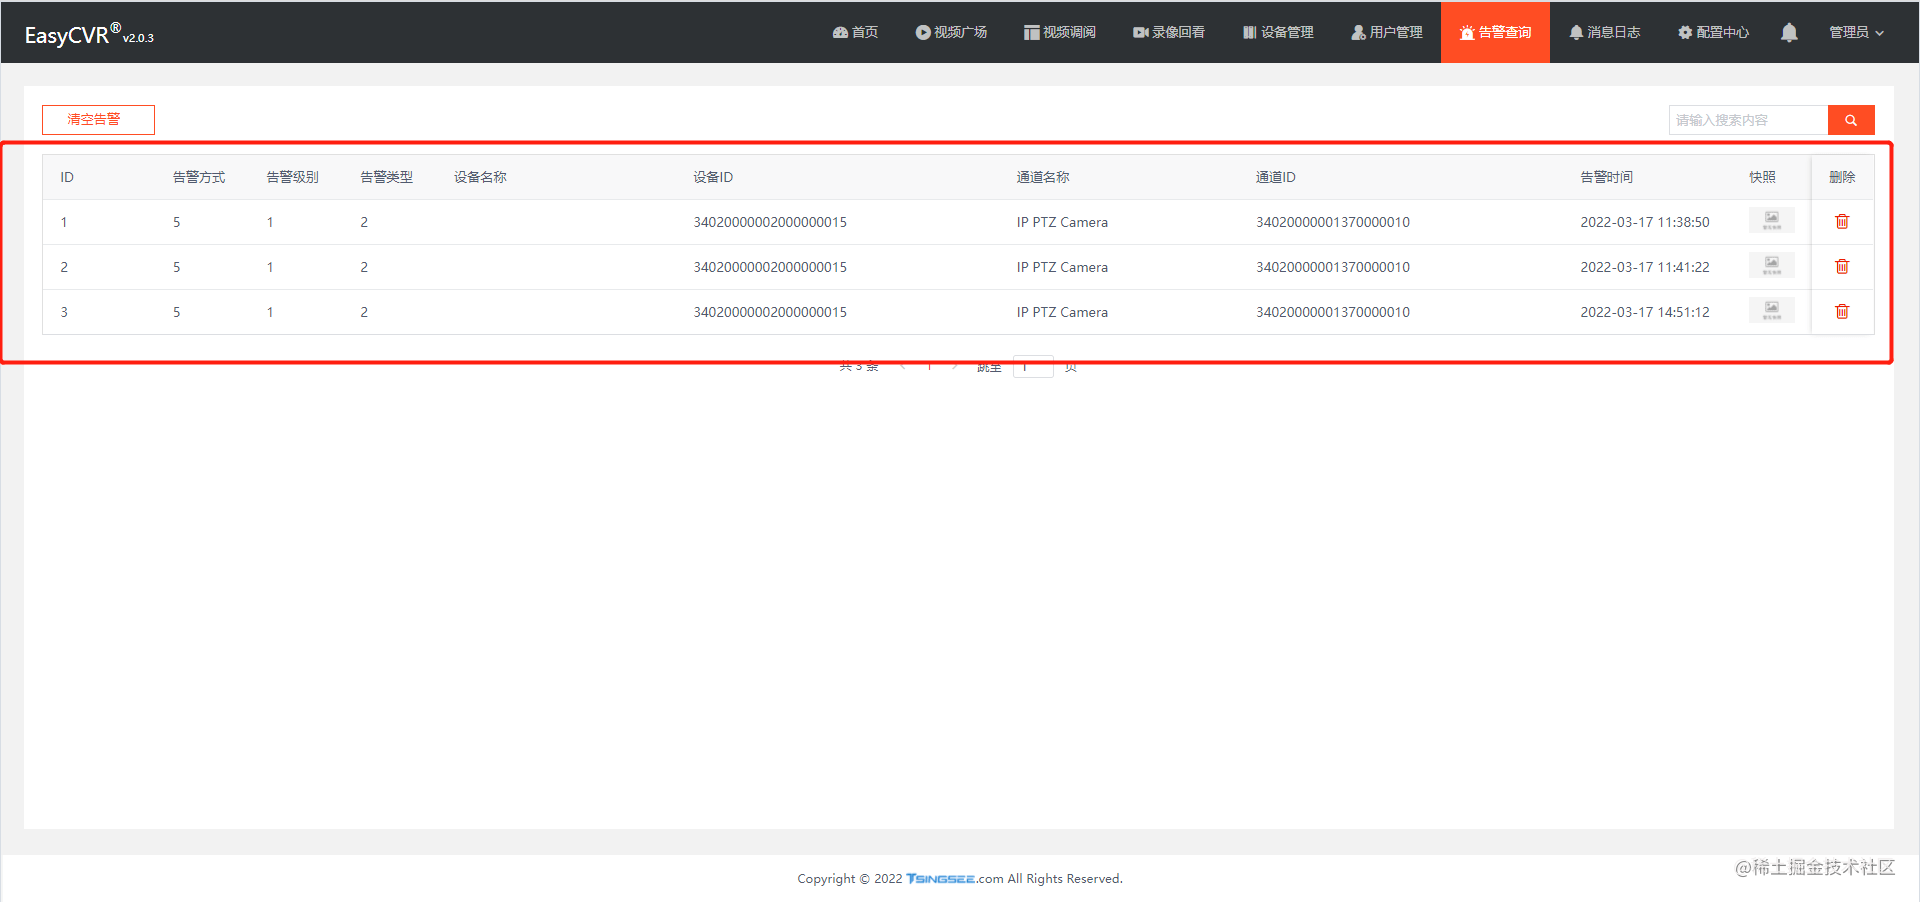Click the 告警级别 column header
The width and height of the screenshot is (1920, 902).
[x=292, y=177]
